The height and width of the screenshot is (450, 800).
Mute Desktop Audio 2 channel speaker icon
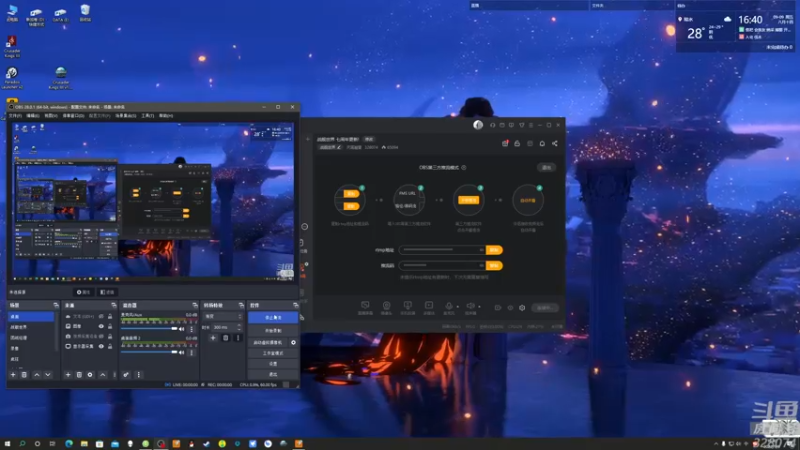click(182, 352)
